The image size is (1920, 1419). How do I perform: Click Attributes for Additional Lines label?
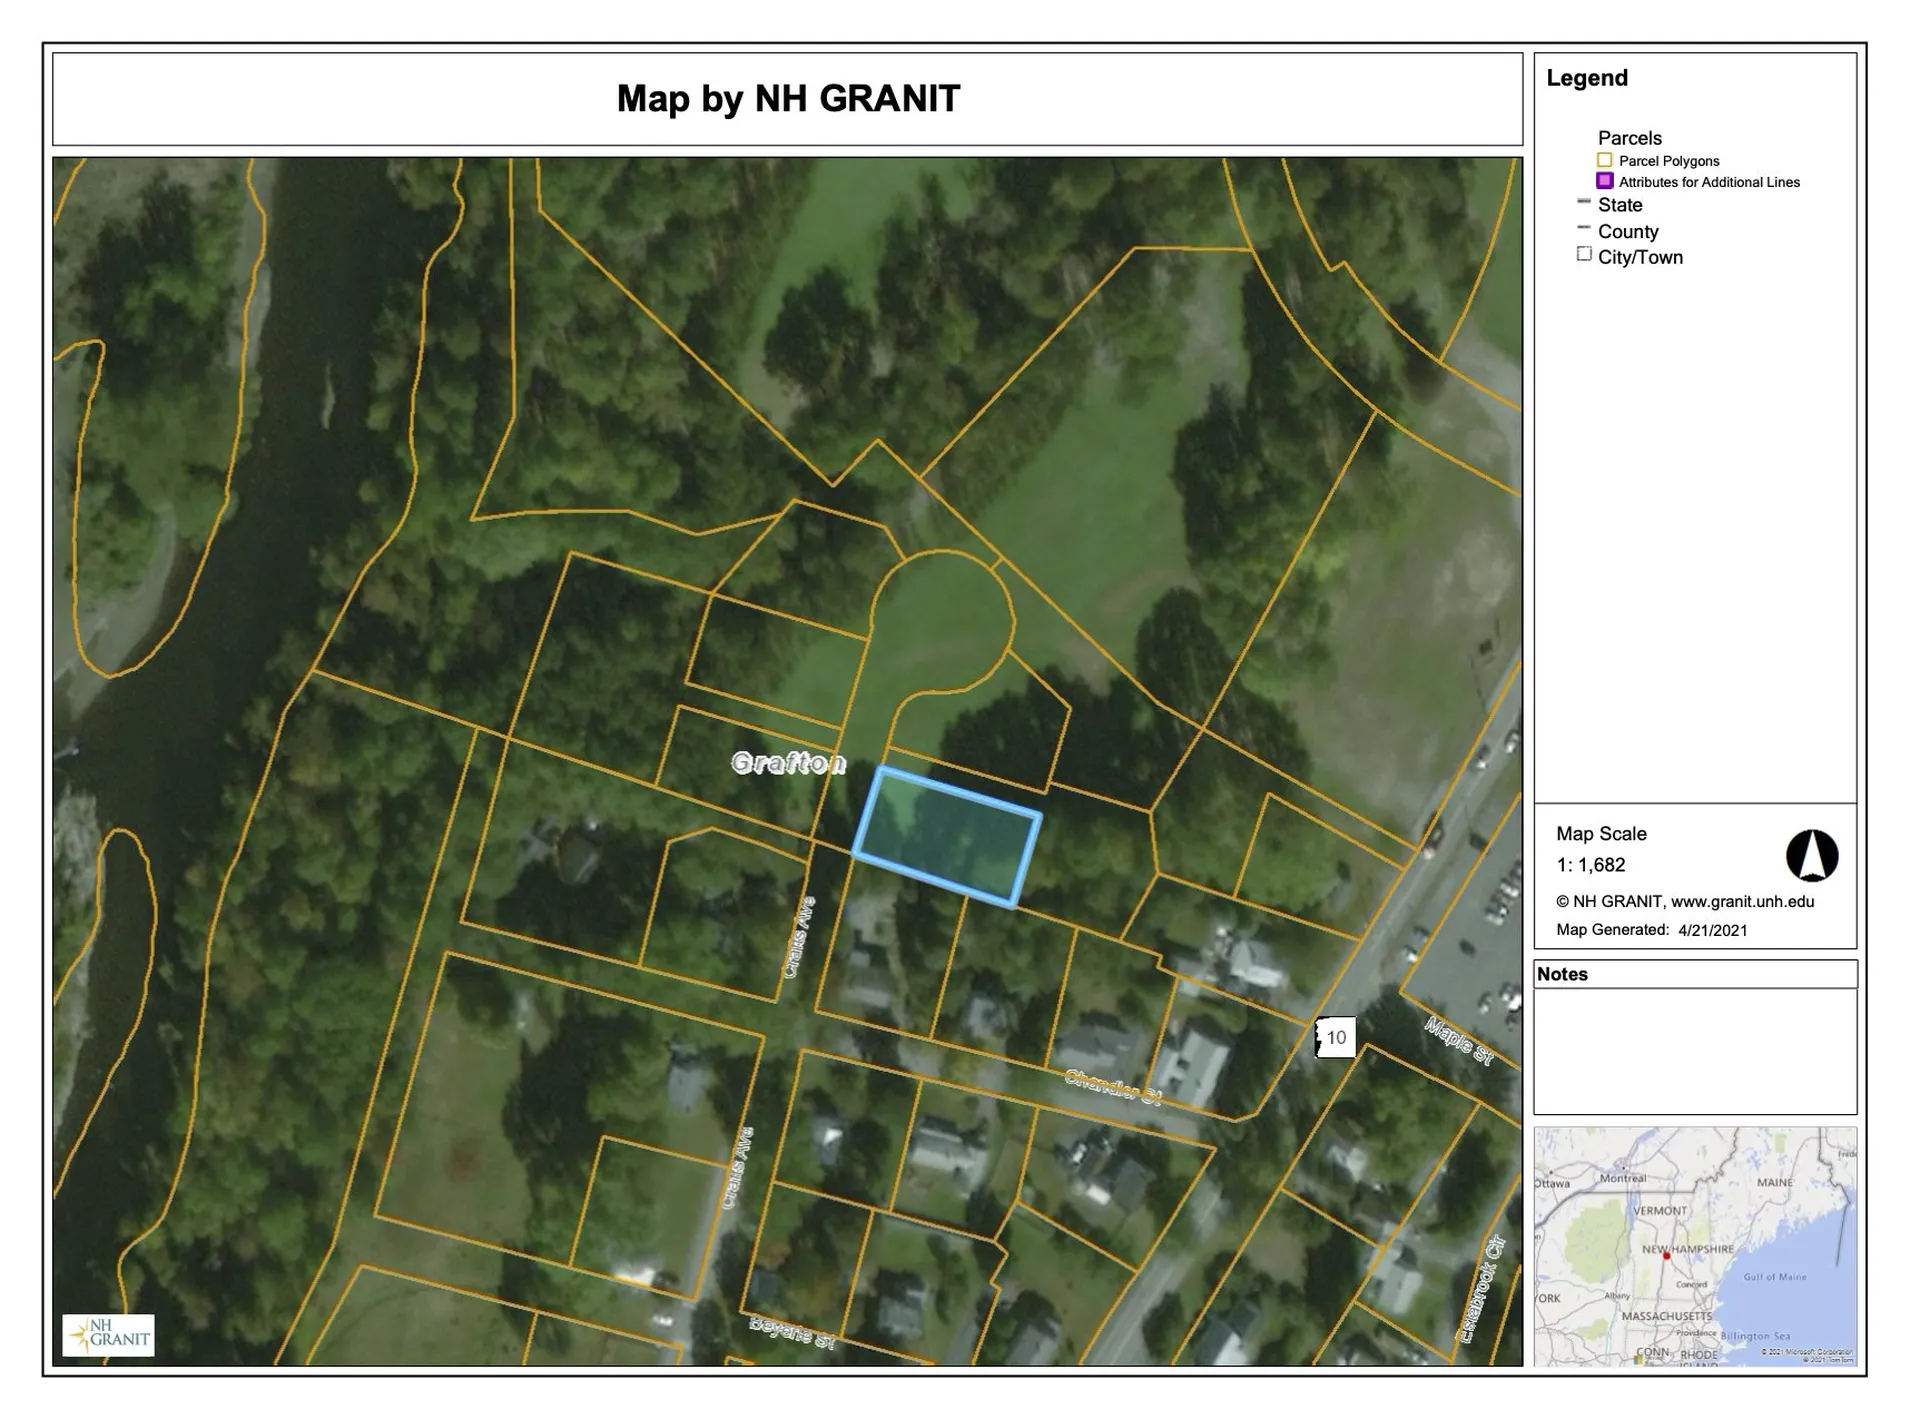click(1709, 182)
